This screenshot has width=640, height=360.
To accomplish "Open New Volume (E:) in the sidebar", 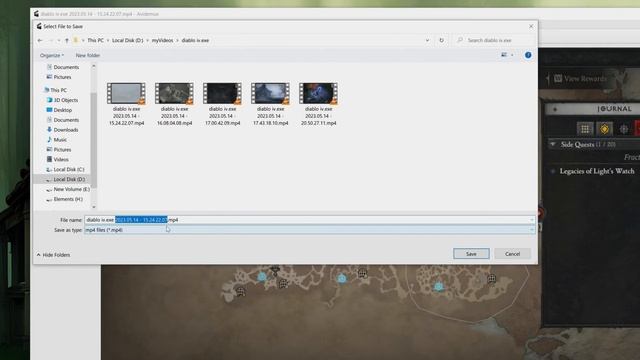I will point(68,189).
